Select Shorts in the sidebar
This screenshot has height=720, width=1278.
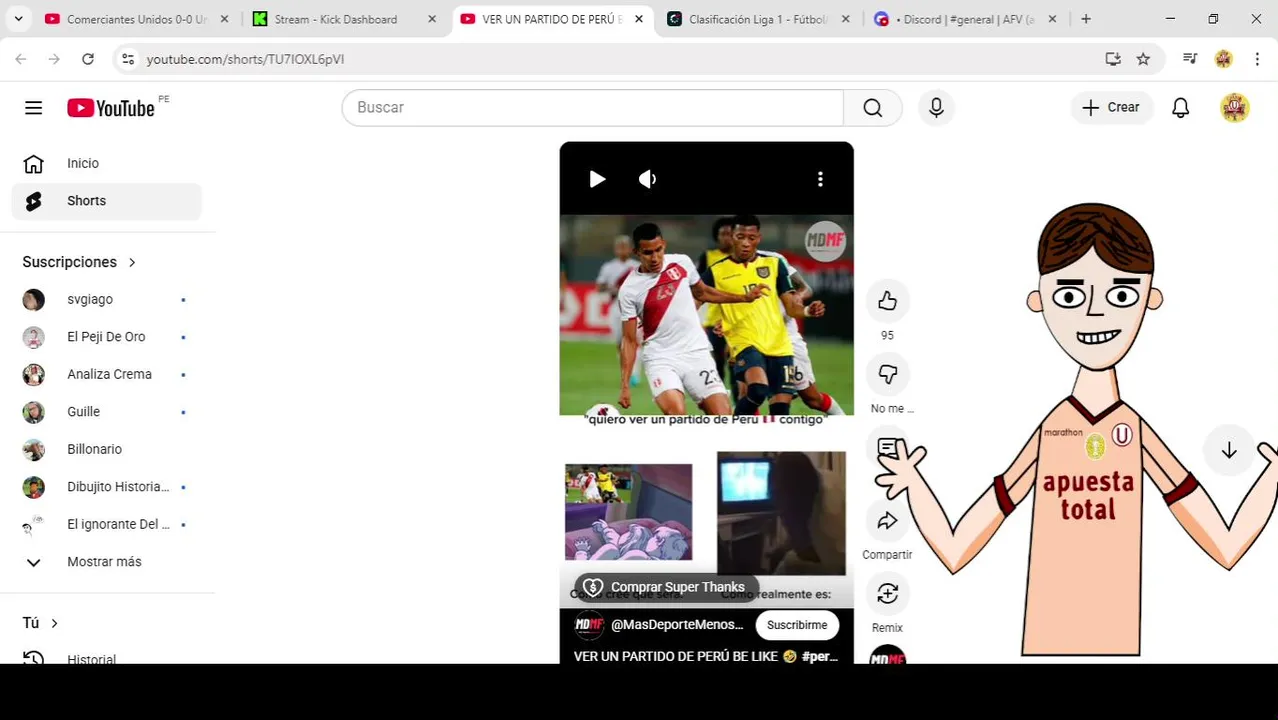tap(107, 201)
